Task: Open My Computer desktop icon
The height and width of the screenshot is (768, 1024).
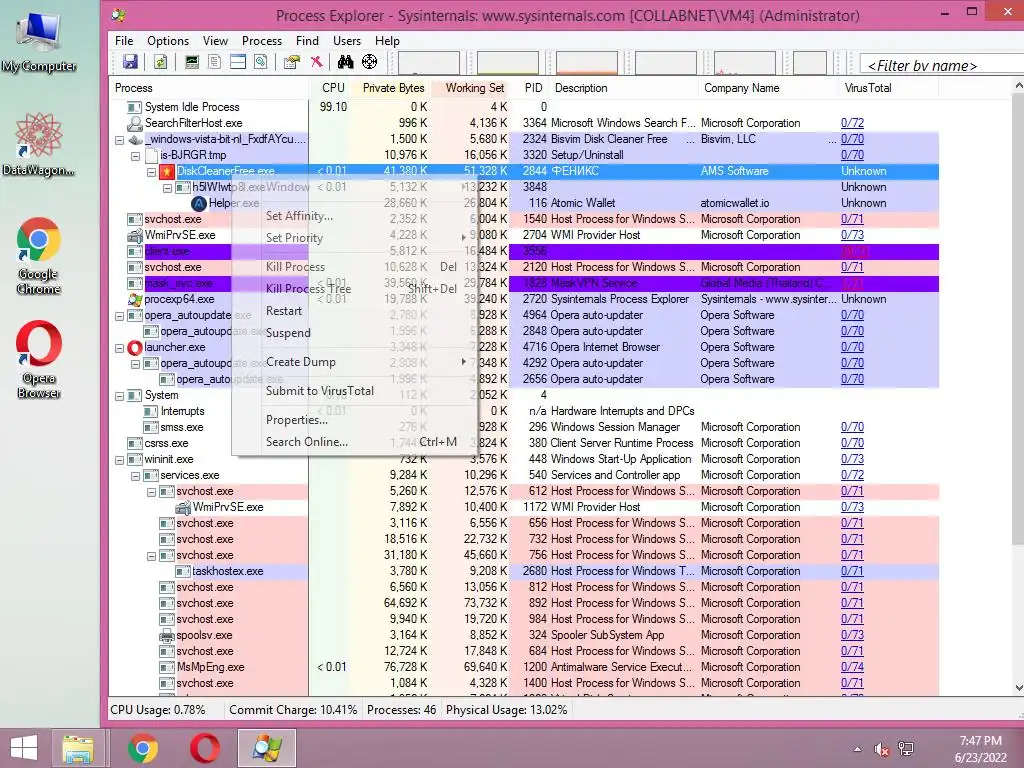Action: 38,43
